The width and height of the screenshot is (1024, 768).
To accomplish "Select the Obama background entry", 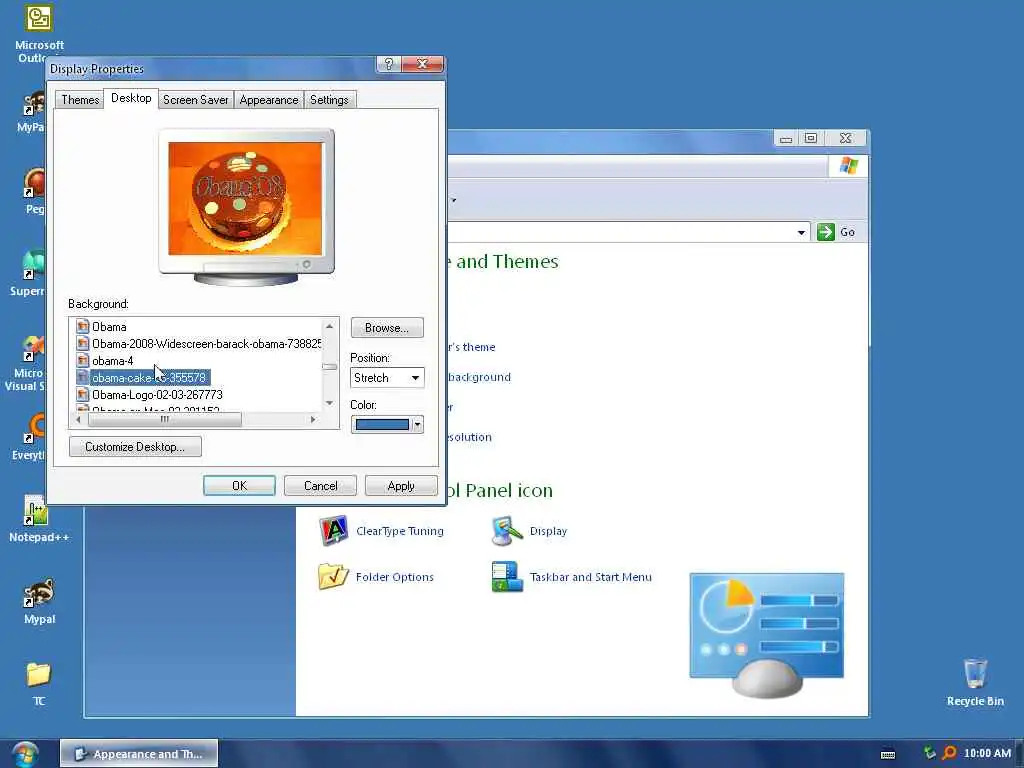I will click(x=101, y=327).
